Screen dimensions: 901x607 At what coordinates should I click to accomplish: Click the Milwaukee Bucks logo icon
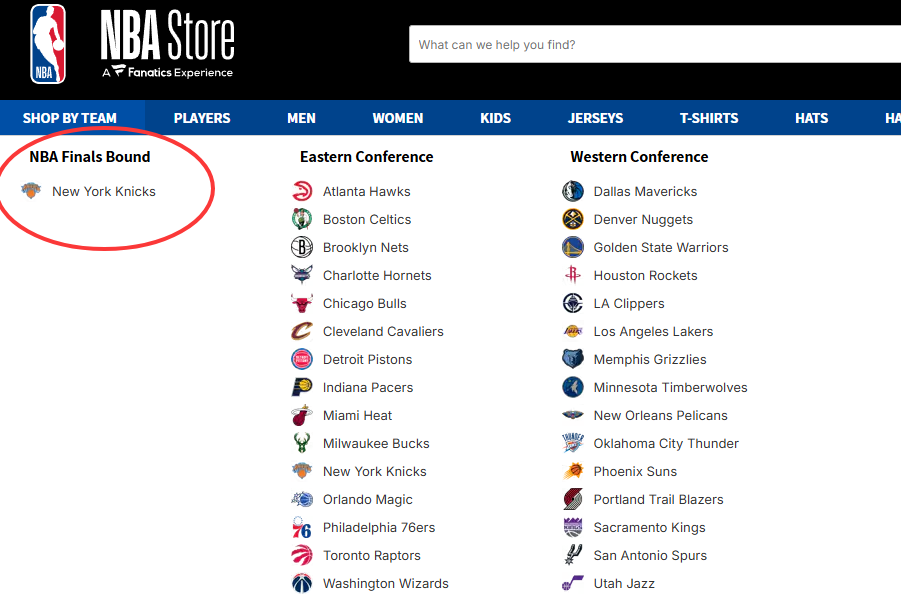[302, 443]
